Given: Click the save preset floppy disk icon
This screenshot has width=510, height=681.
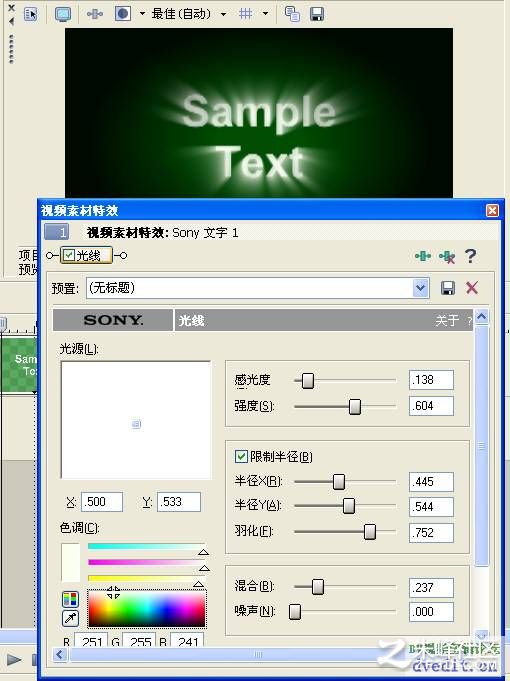Looking at the screenshot, I should click(x=447, y=288).
